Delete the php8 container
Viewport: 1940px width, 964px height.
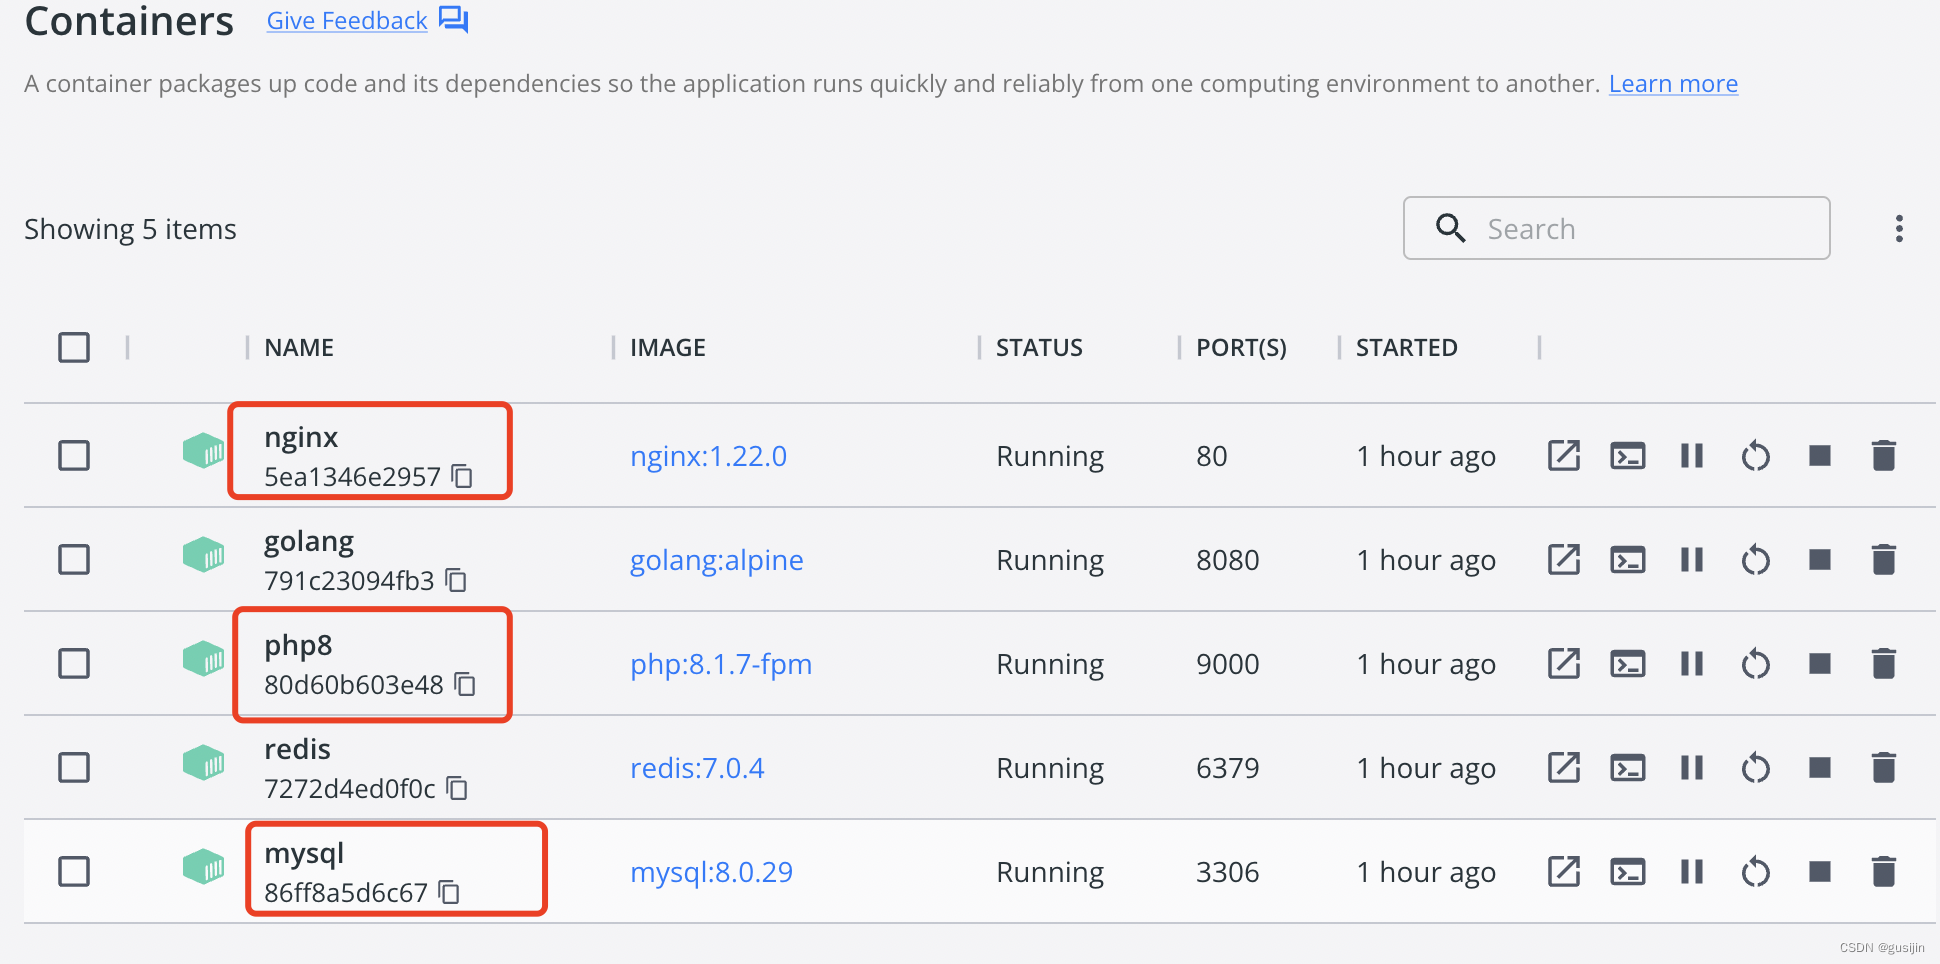point(1884,664)
